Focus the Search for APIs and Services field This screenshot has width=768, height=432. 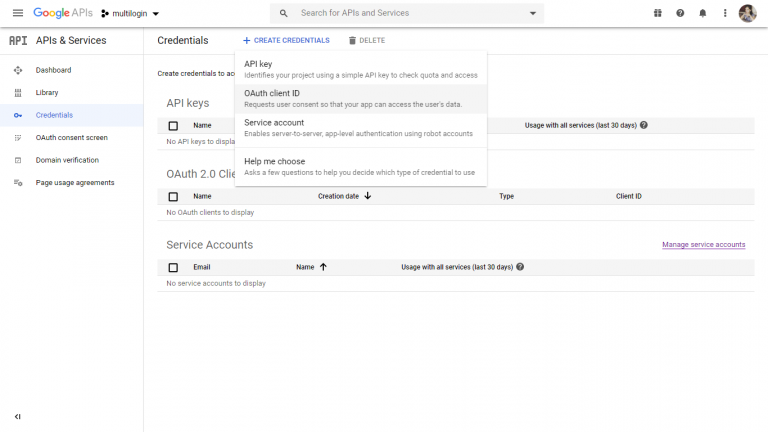407,13
